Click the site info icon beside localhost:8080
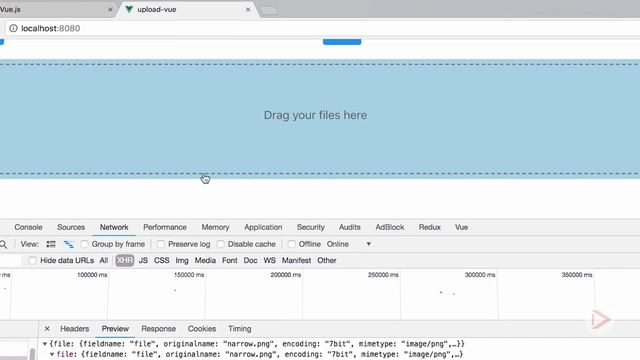The width and height of the screenshot is (640, 360). (13, 28)
